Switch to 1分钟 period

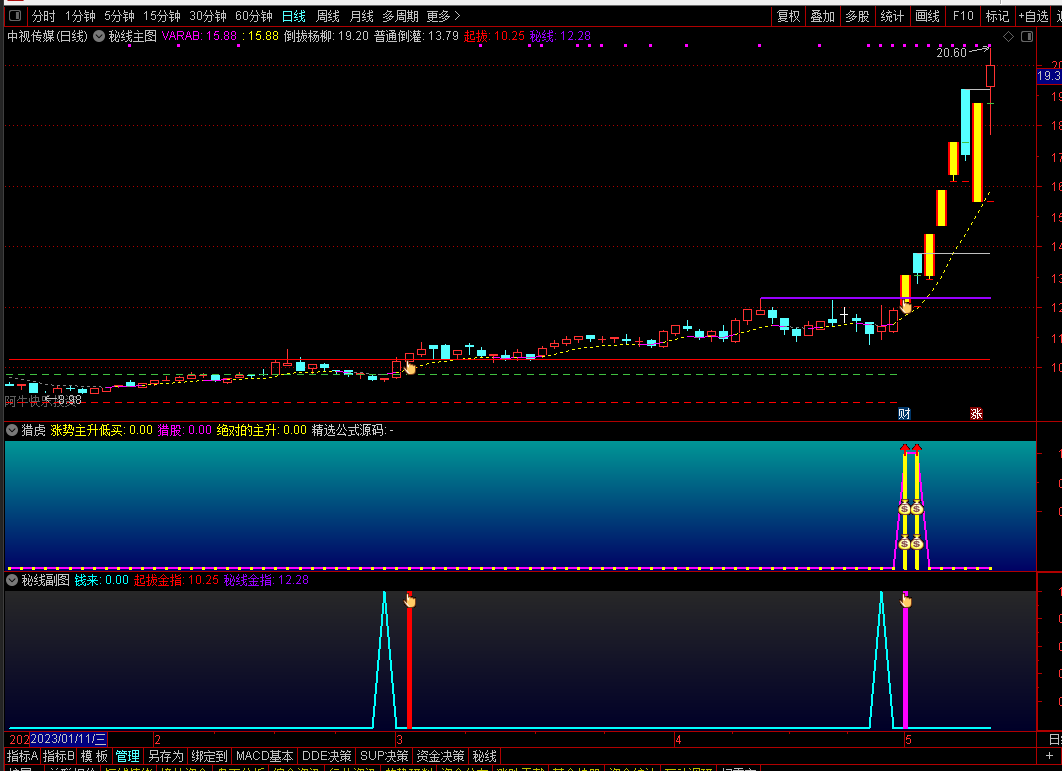pyautogui.click(x=80, y=16)
